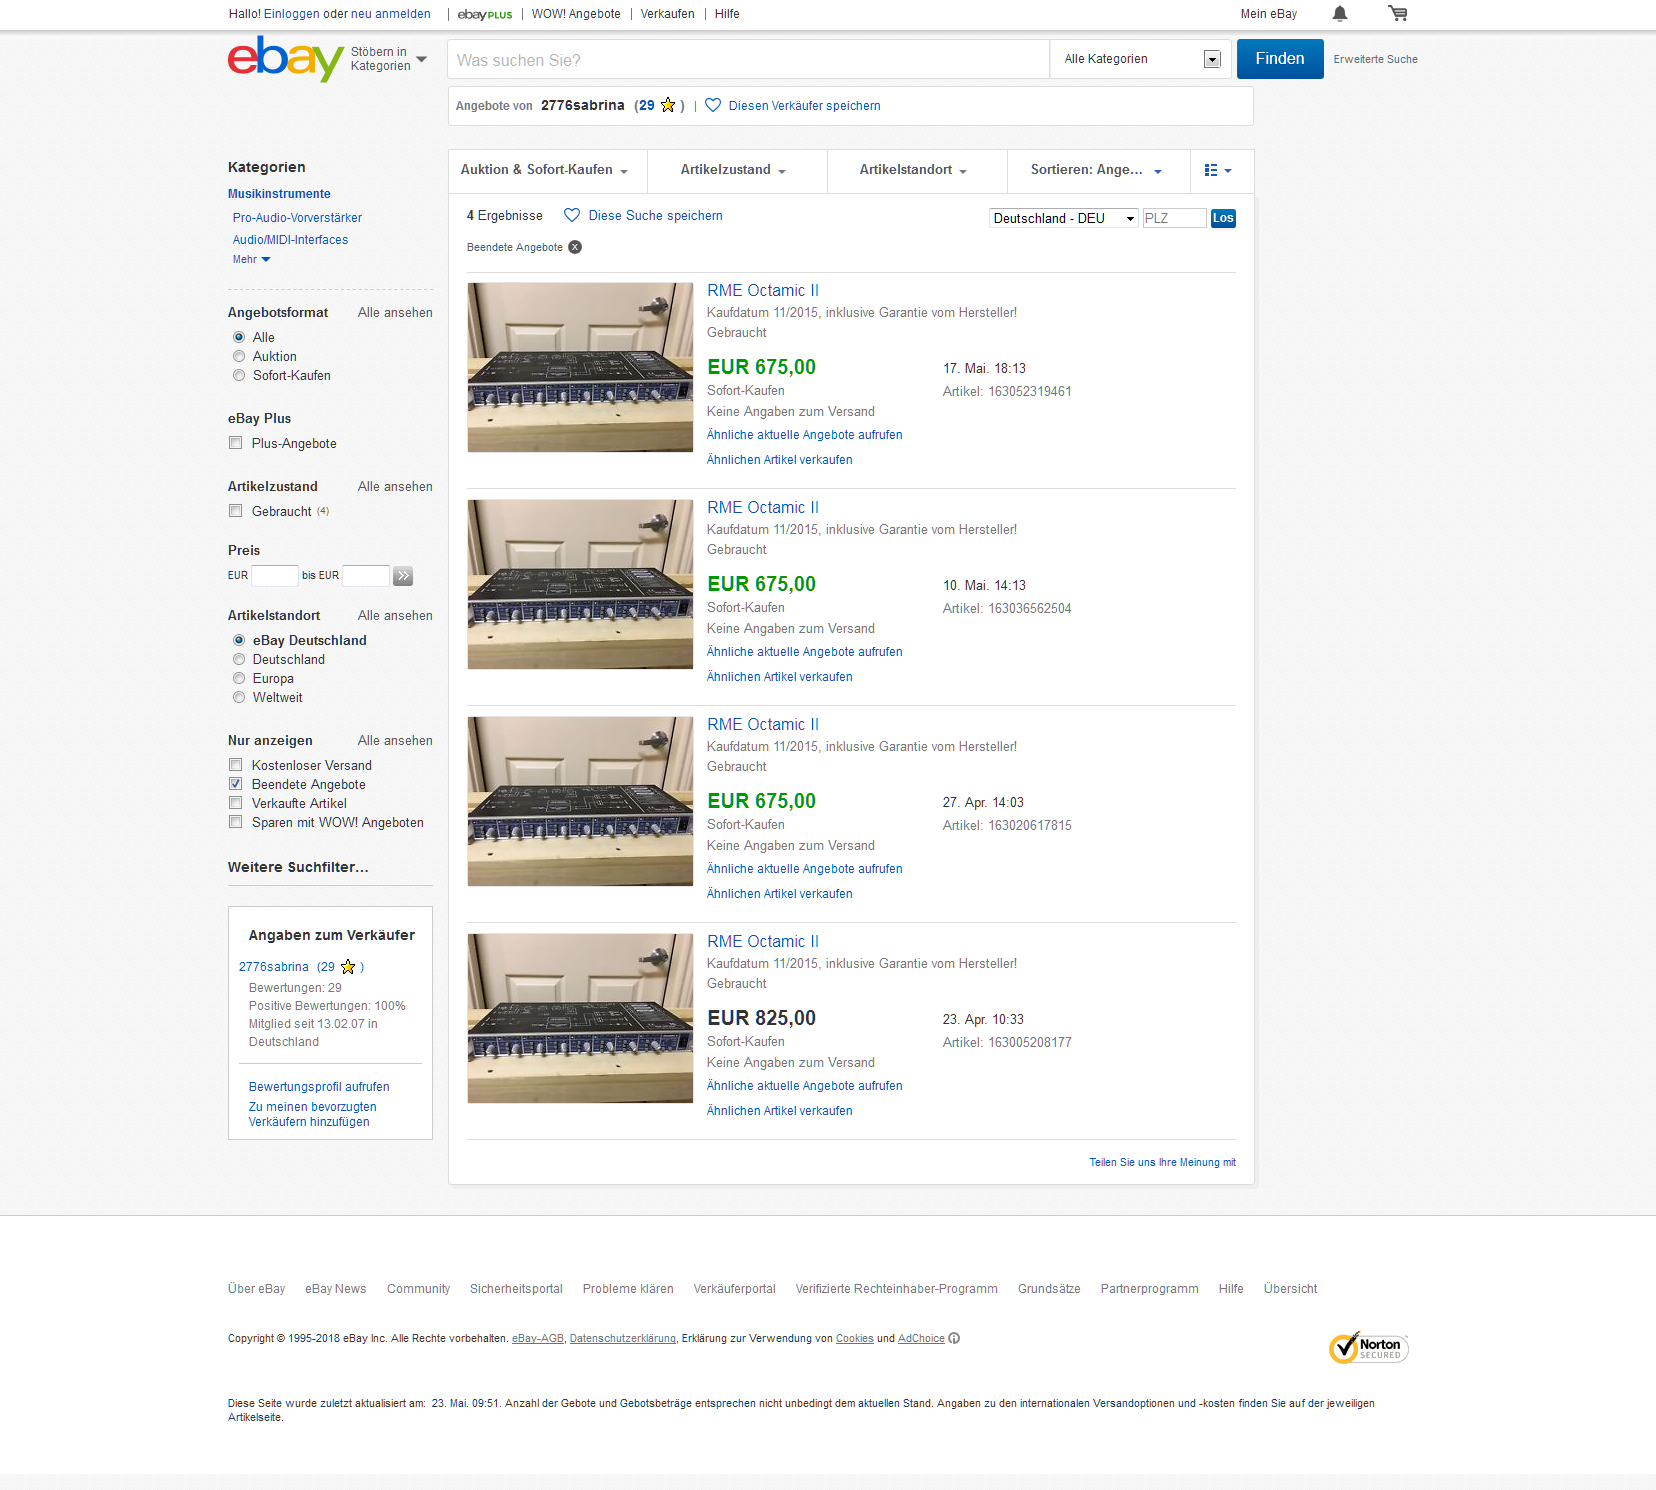
Task: Open the Sortieren dropdown
Action: (x=1096, y=171)
